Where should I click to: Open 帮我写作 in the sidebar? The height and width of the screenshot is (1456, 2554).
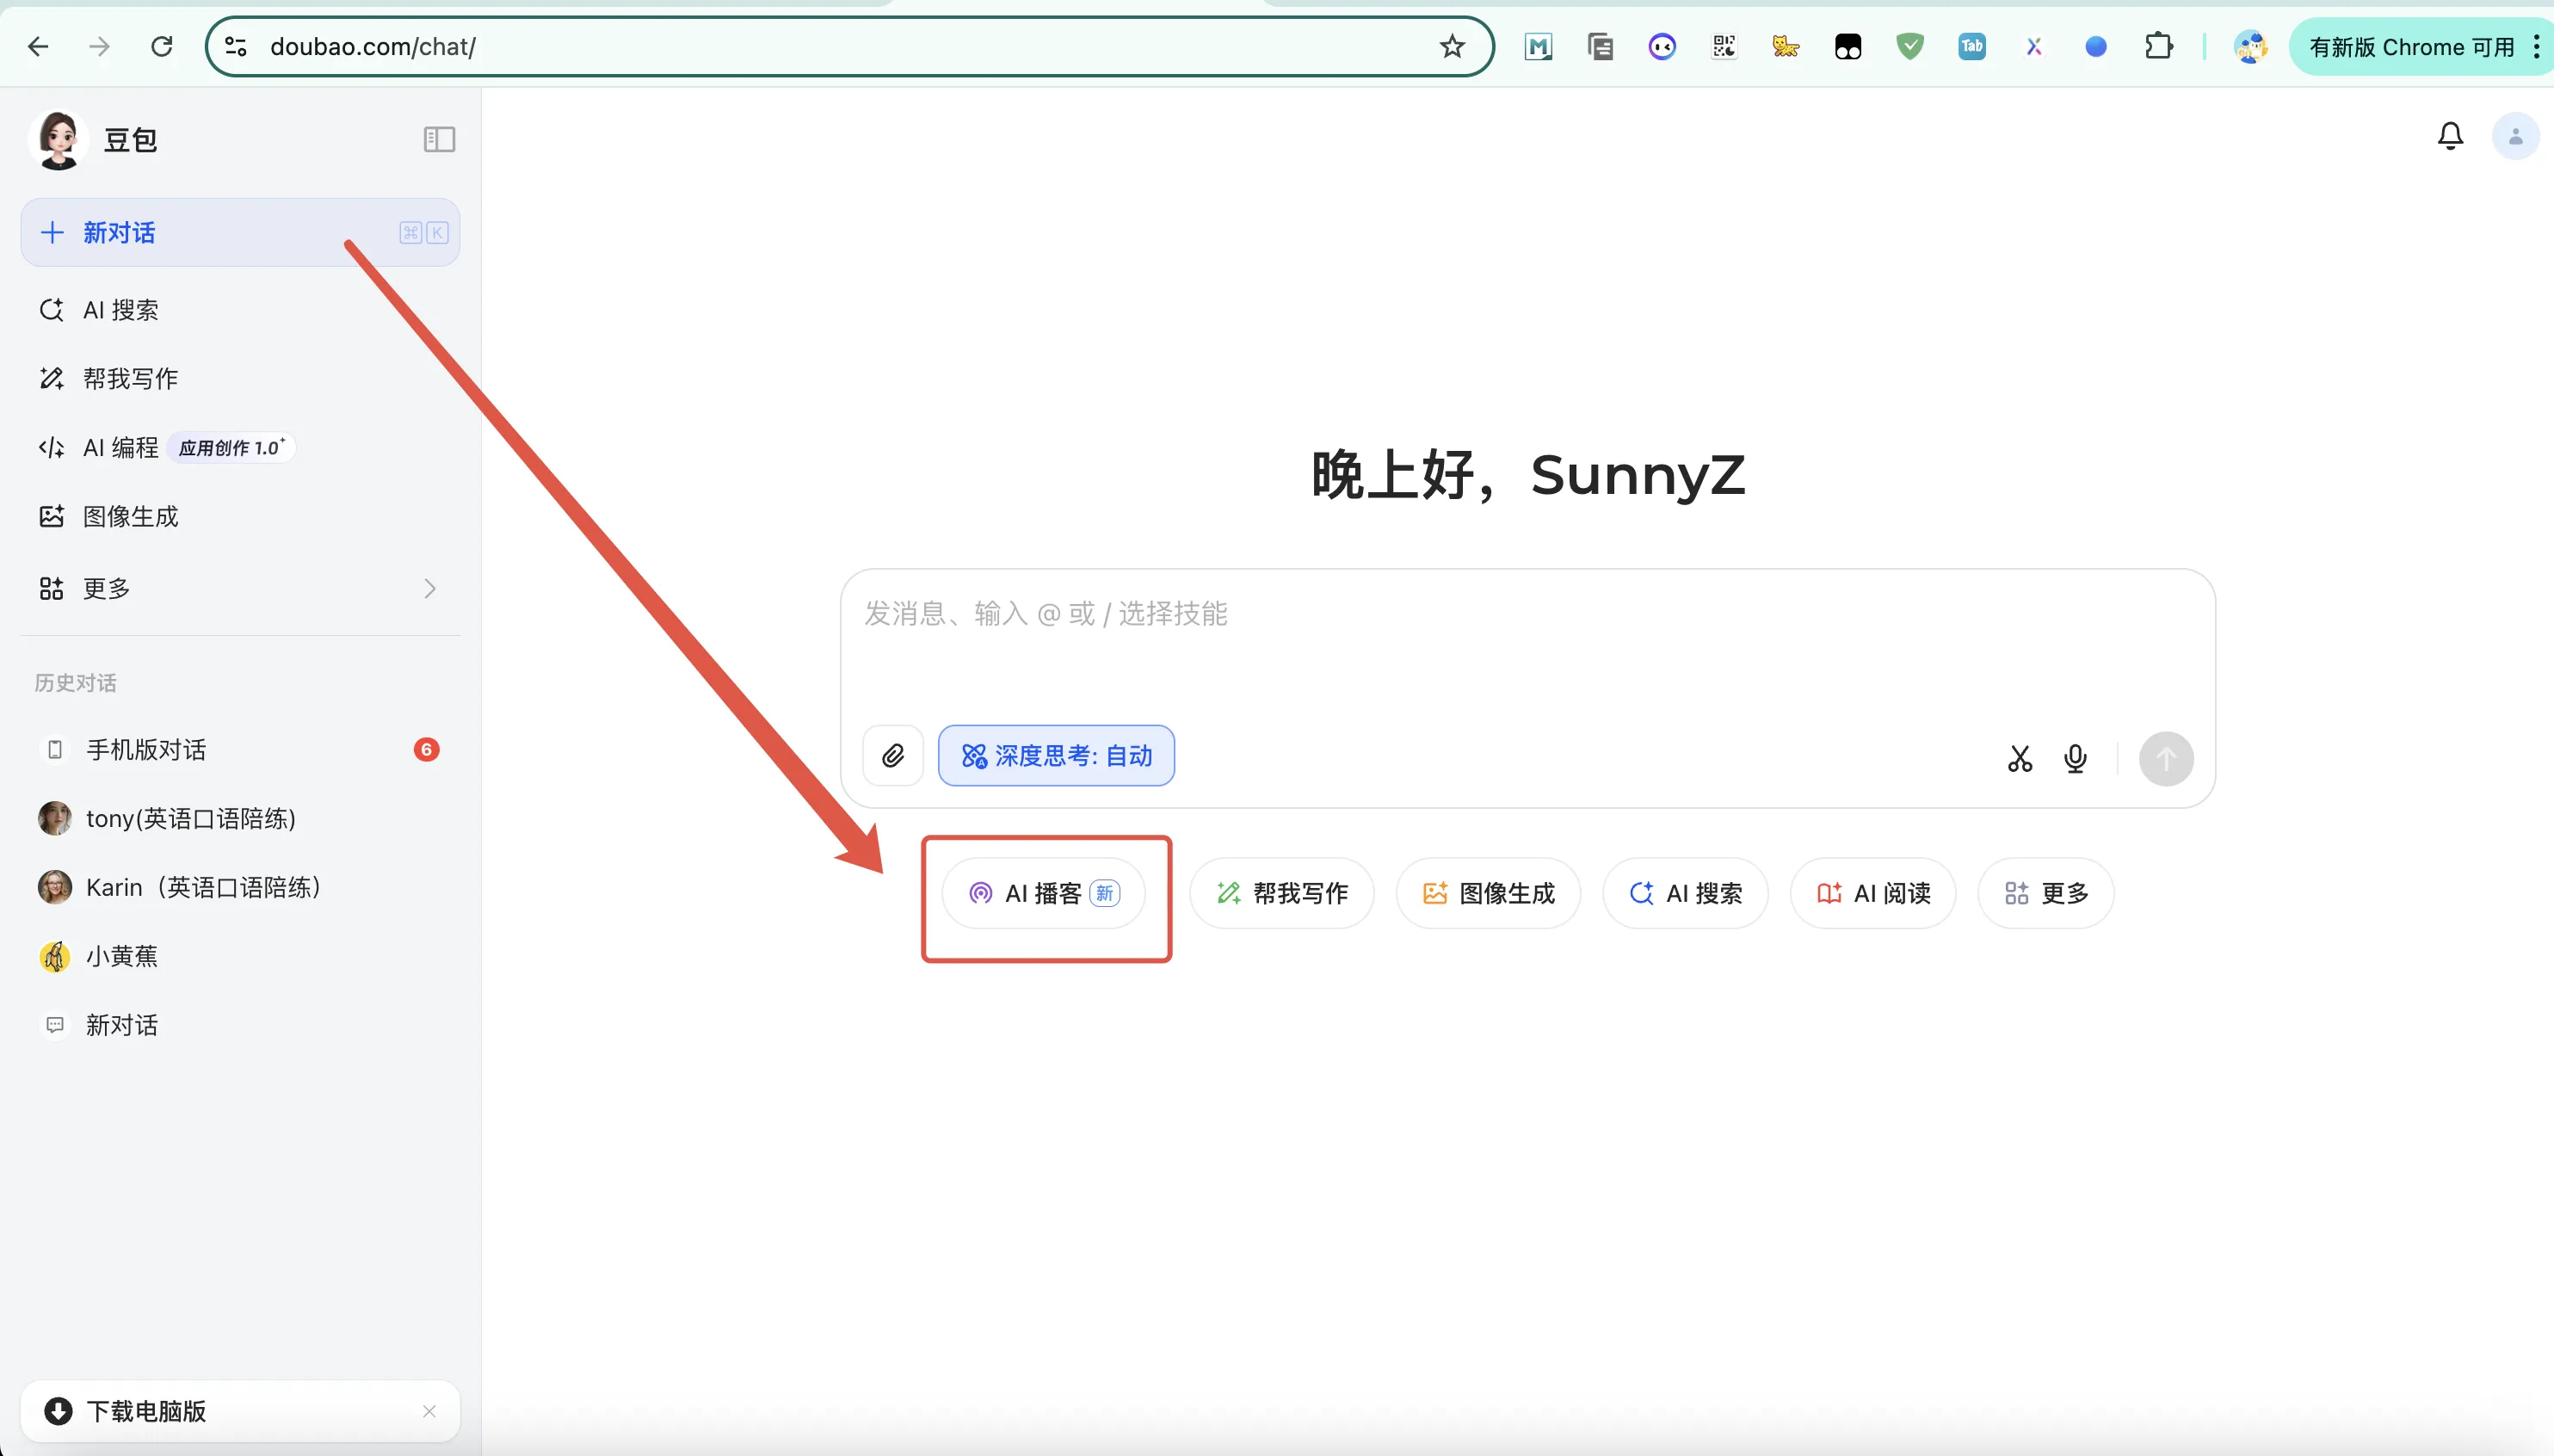click(x=240, y=379)
